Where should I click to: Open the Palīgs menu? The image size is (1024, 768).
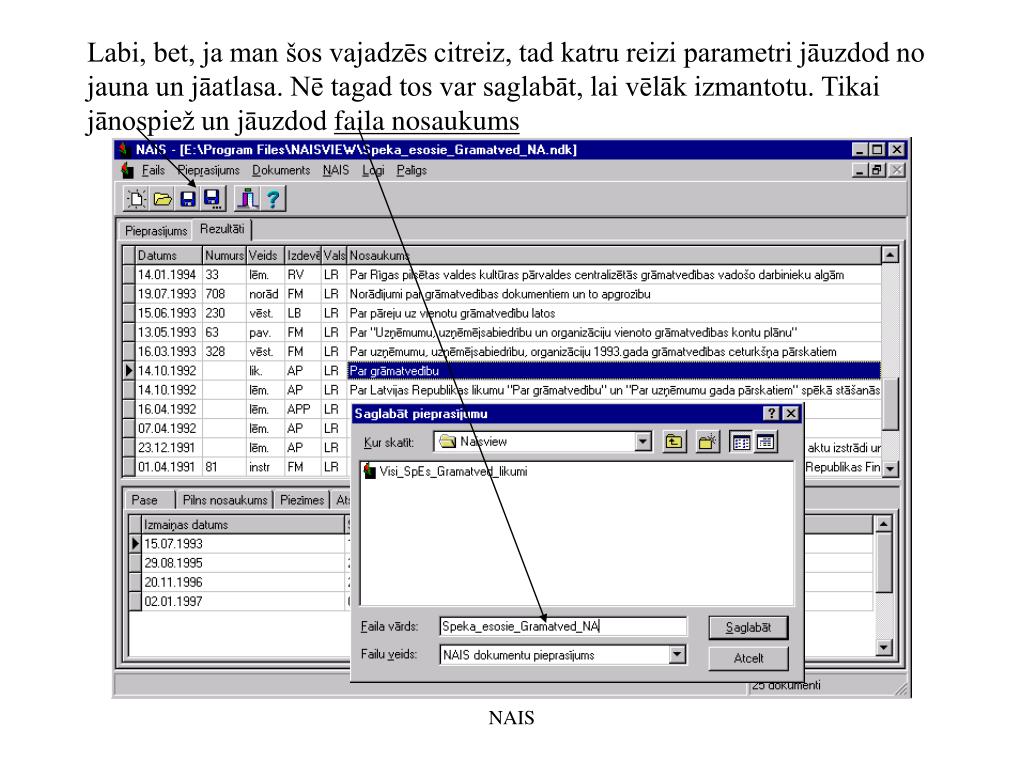click(411, 170)
